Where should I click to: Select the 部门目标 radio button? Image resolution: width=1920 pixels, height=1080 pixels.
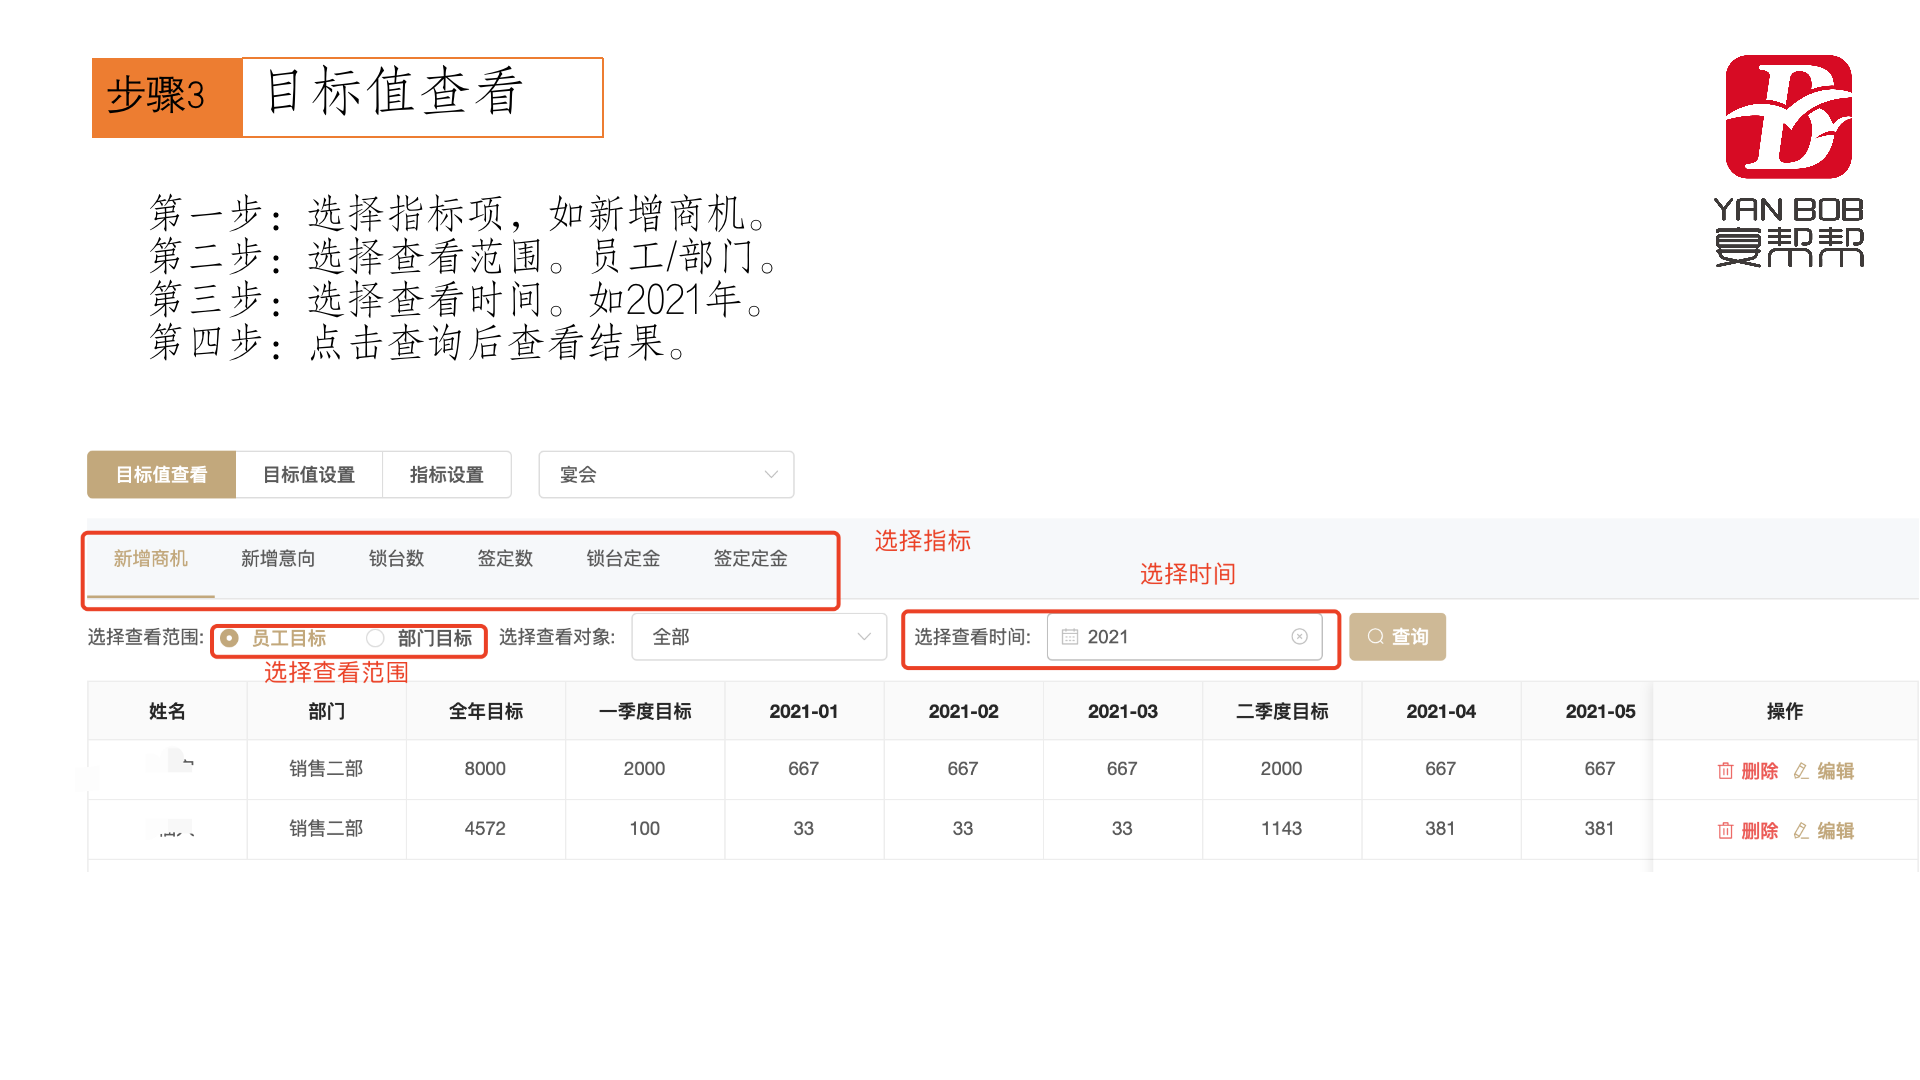pos(375,638)
